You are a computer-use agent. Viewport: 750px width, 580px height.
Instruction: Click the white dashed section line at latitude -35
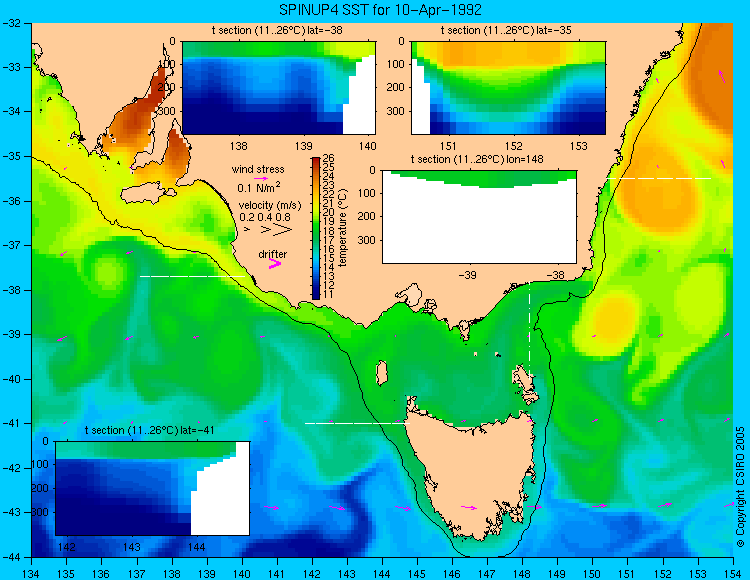(x=659, y=178)
